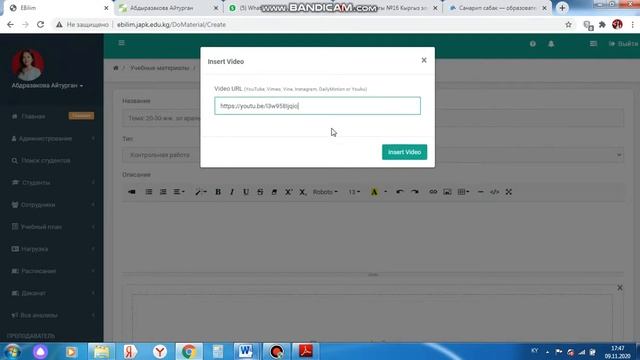
Task: Open Учебные материалы breadcrumb link
Action: (x=160, y=68)
